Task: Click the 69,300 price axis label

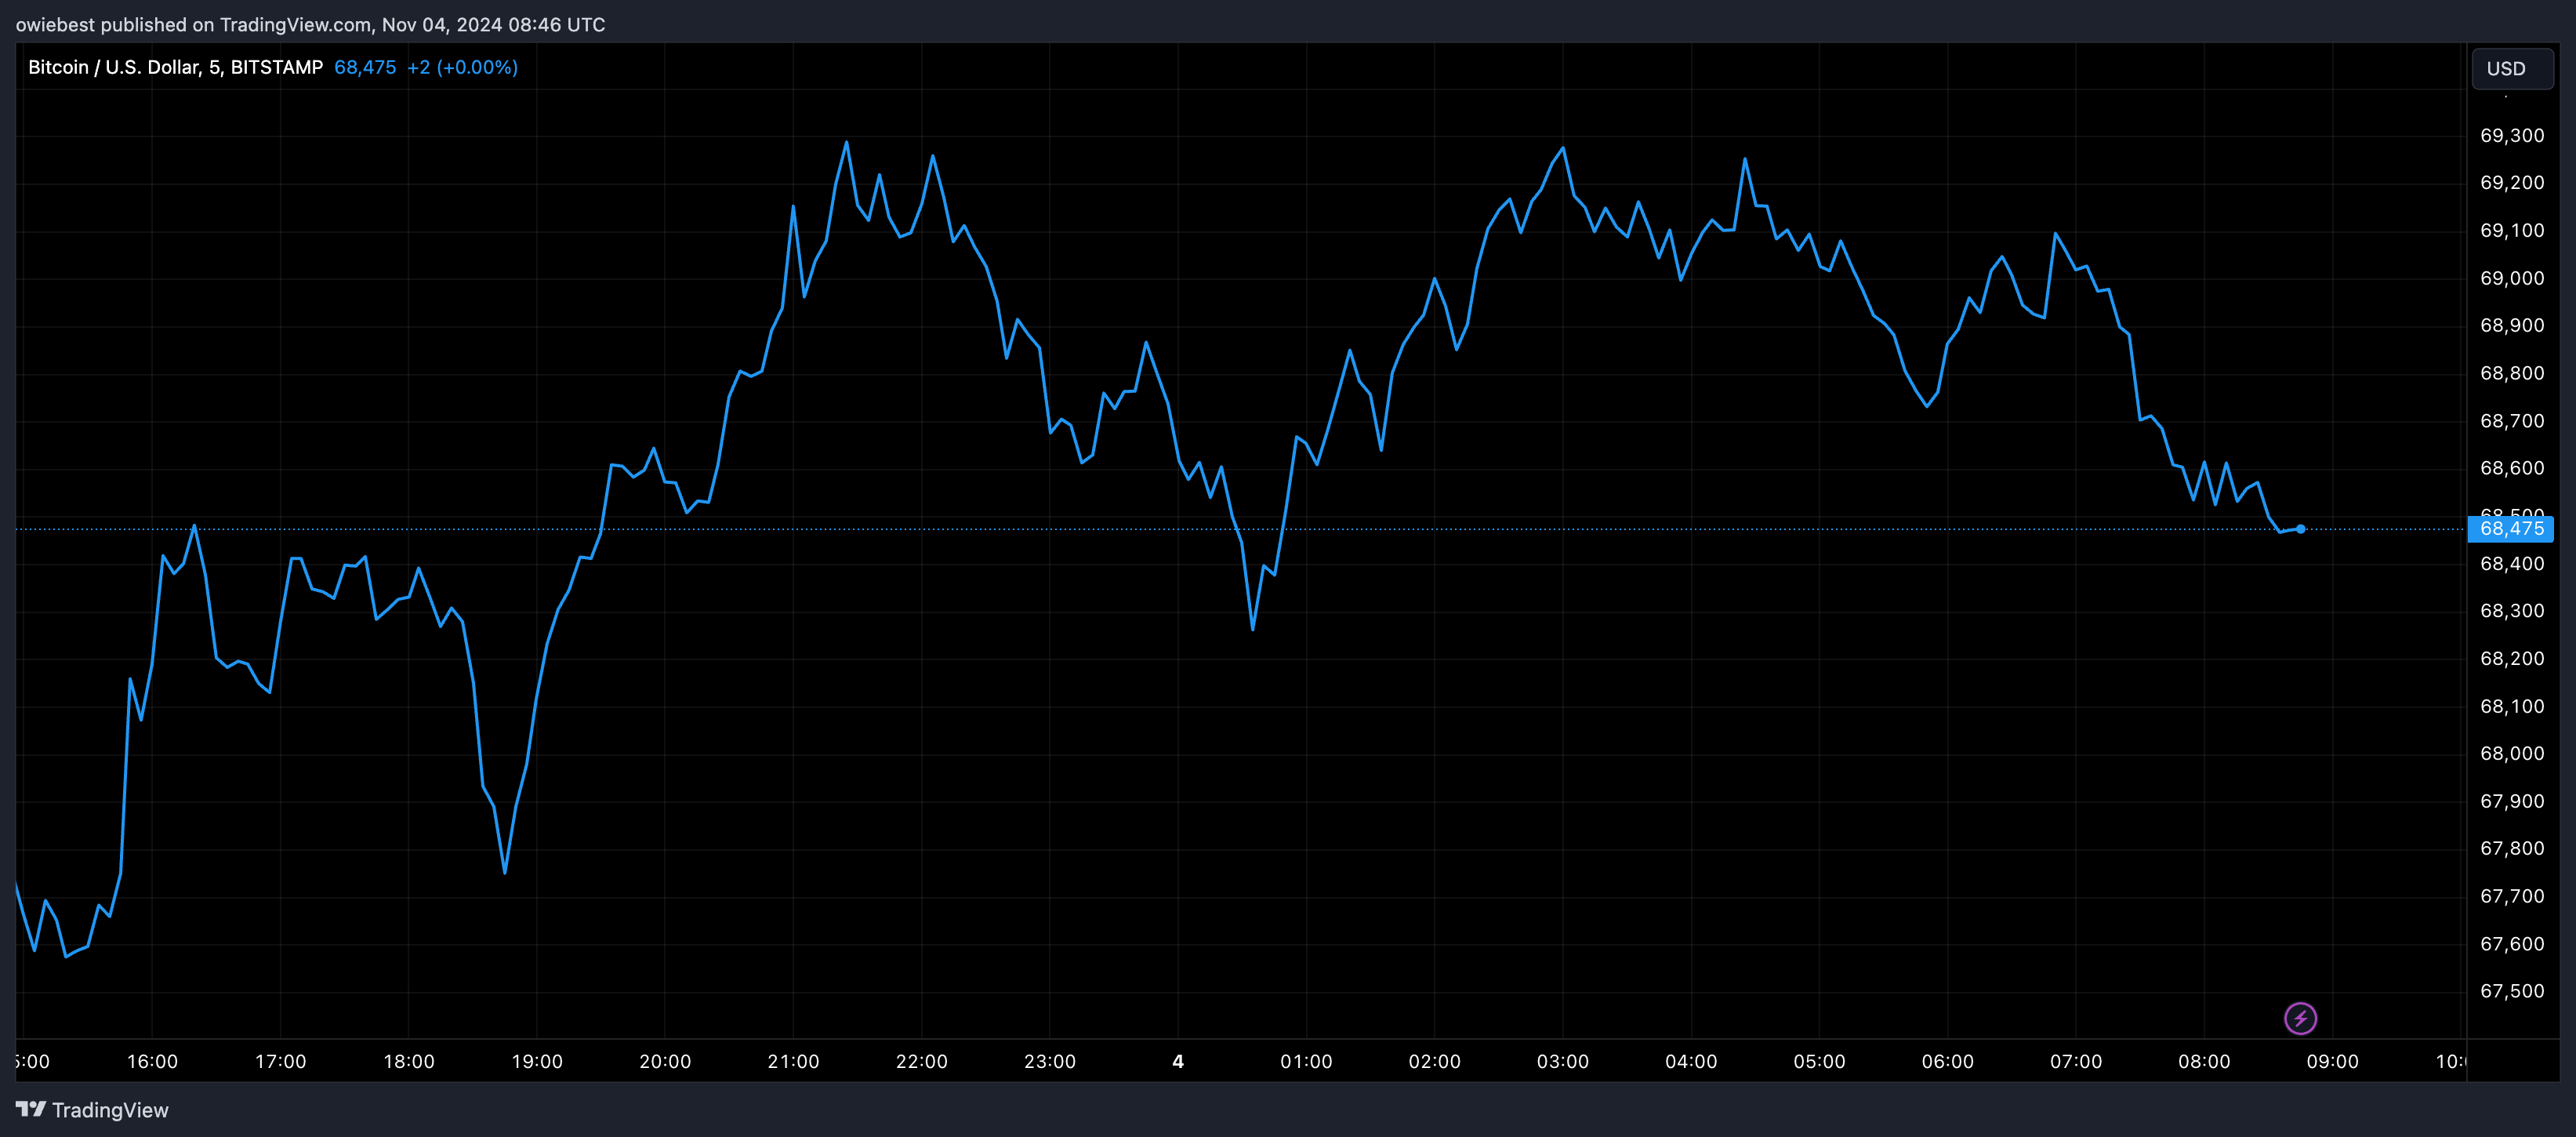Action: point(2512,135)
